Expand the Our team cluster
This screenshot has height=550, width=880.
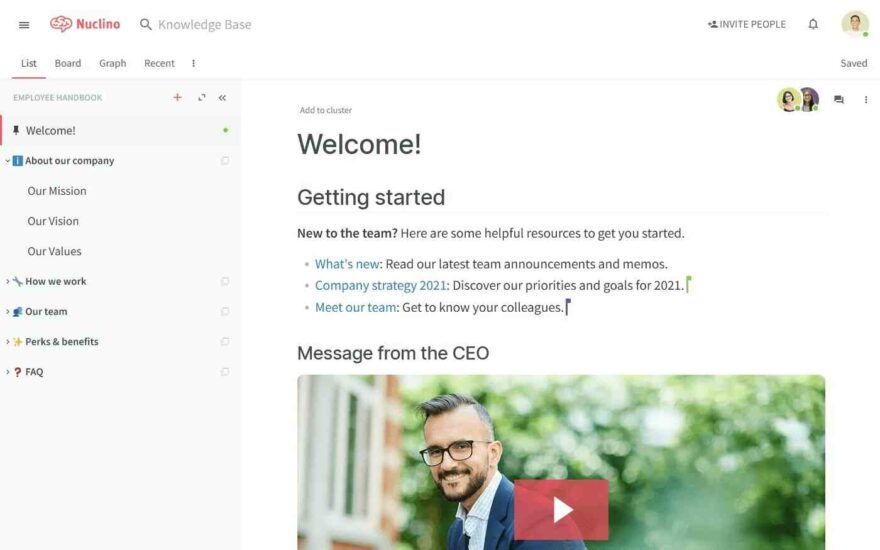(x=8, y=311)
